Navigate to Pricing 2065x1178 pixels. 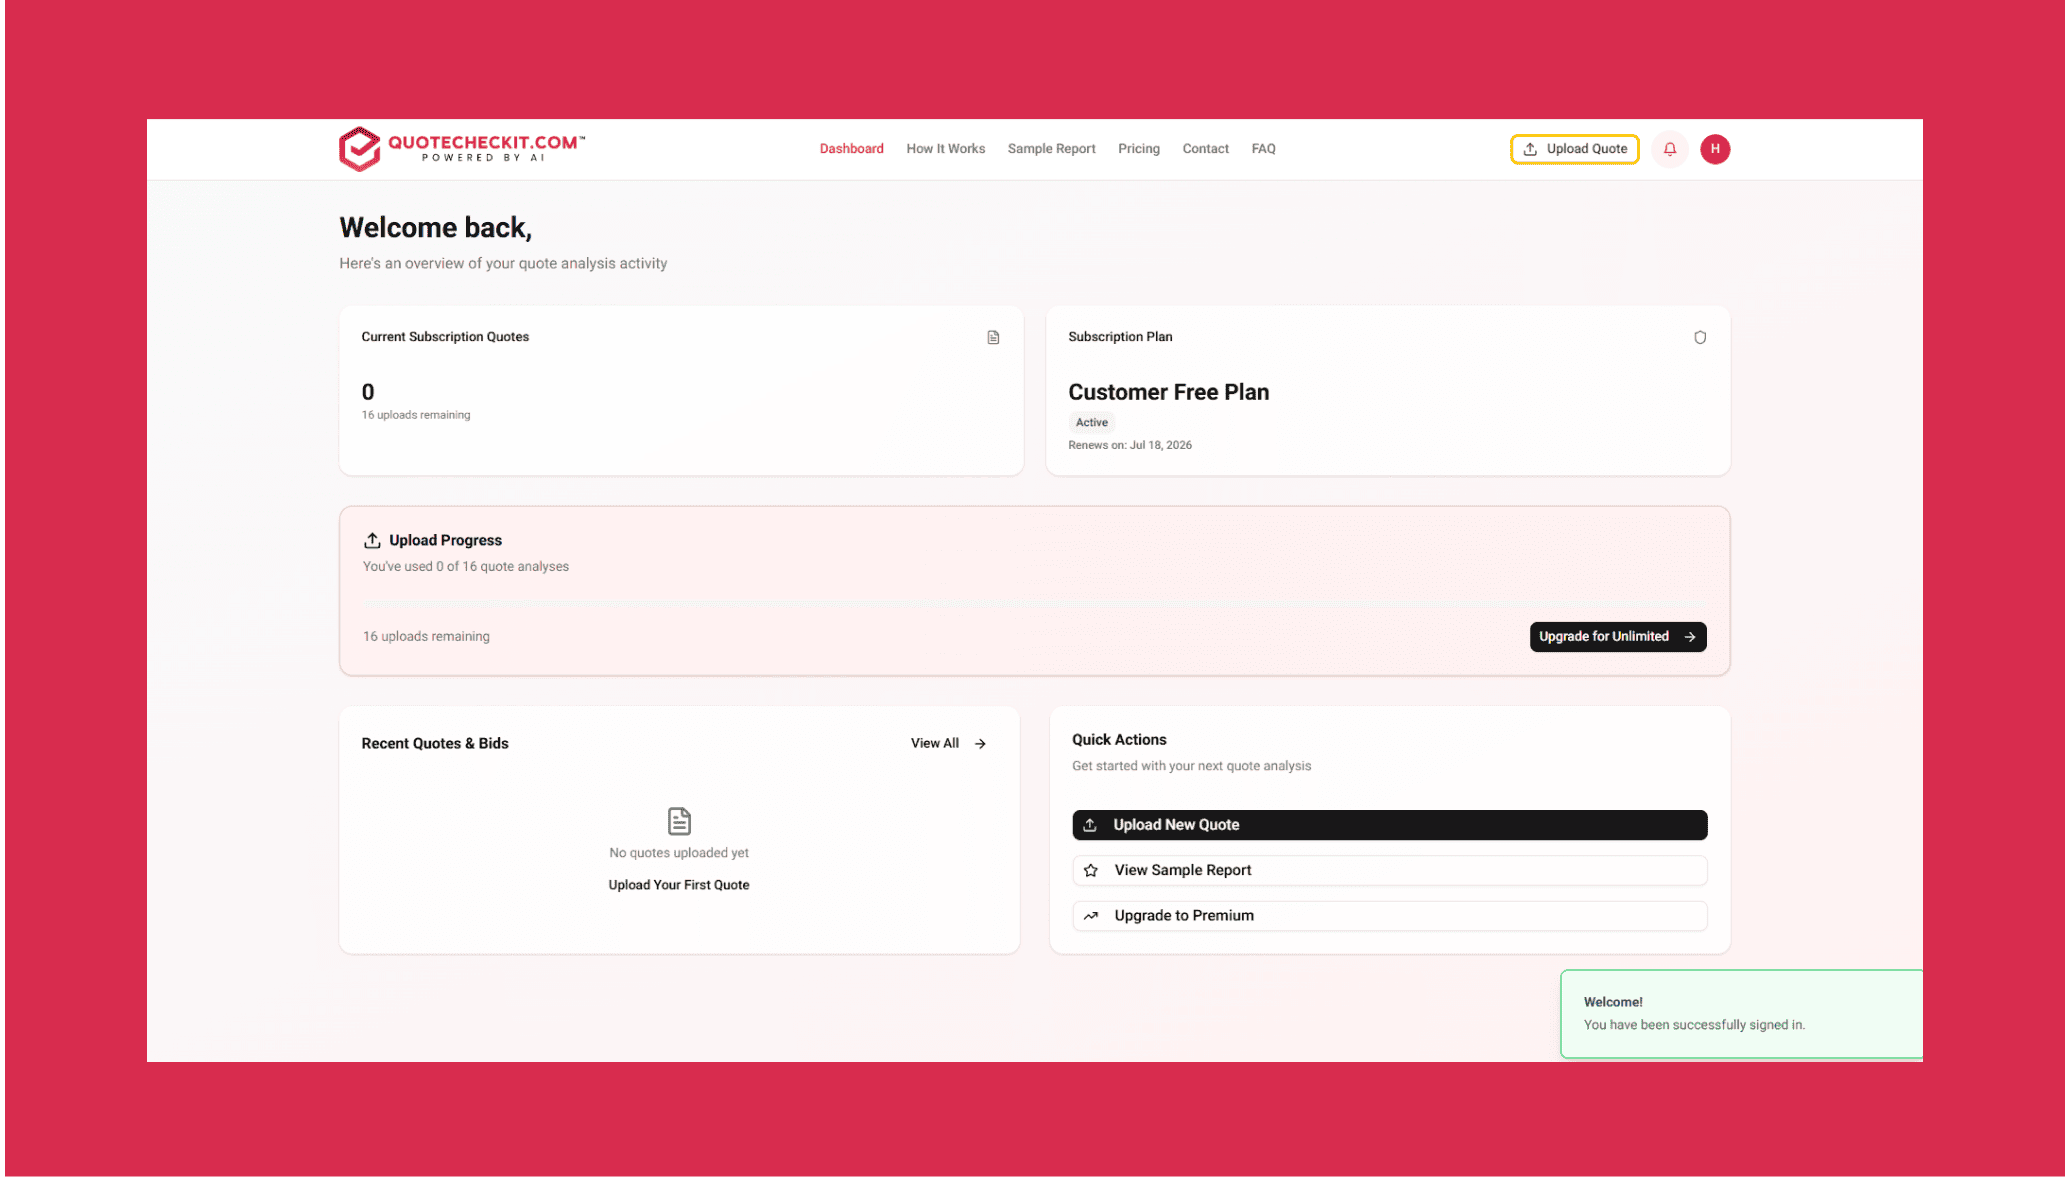coord(1139,149)
